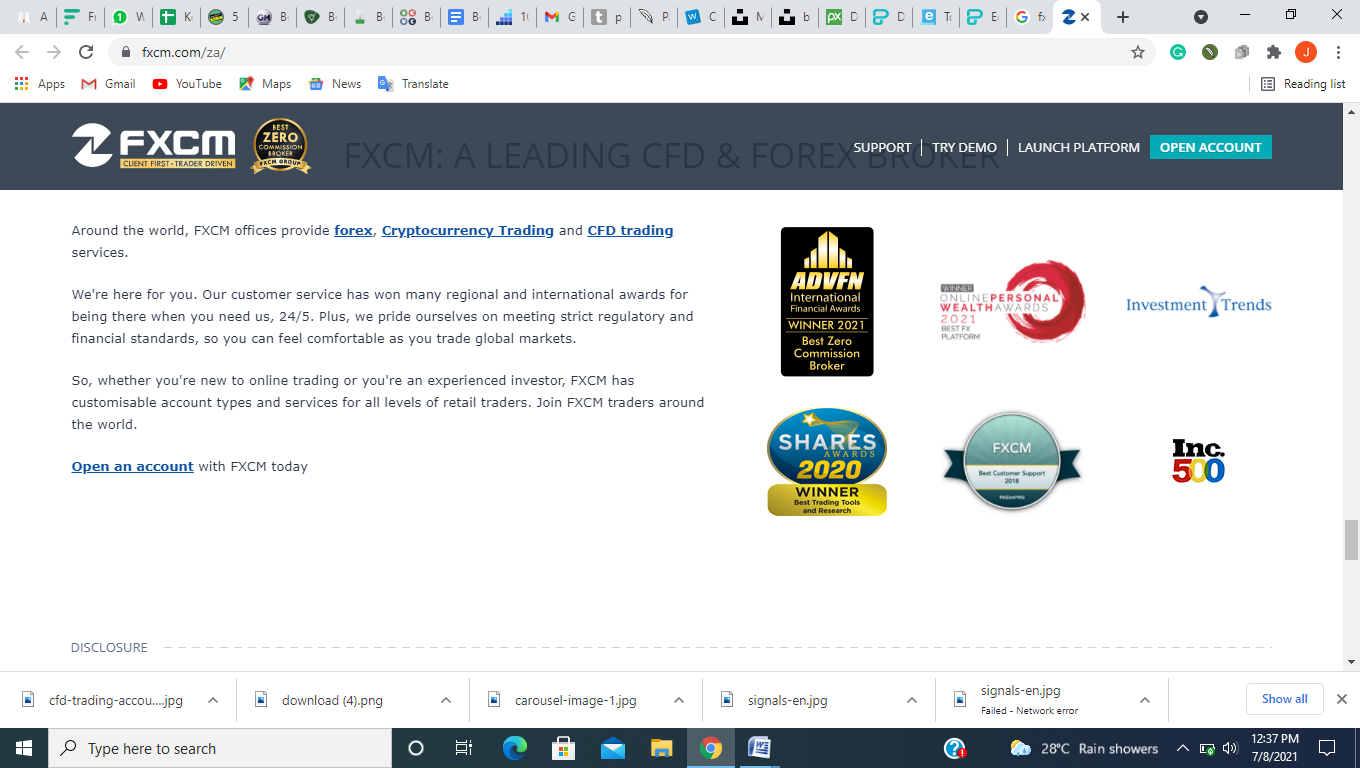Click the FXCM Best Customer Support badge
This screenshot has width=1360, height=768.
pos(1012,461)
